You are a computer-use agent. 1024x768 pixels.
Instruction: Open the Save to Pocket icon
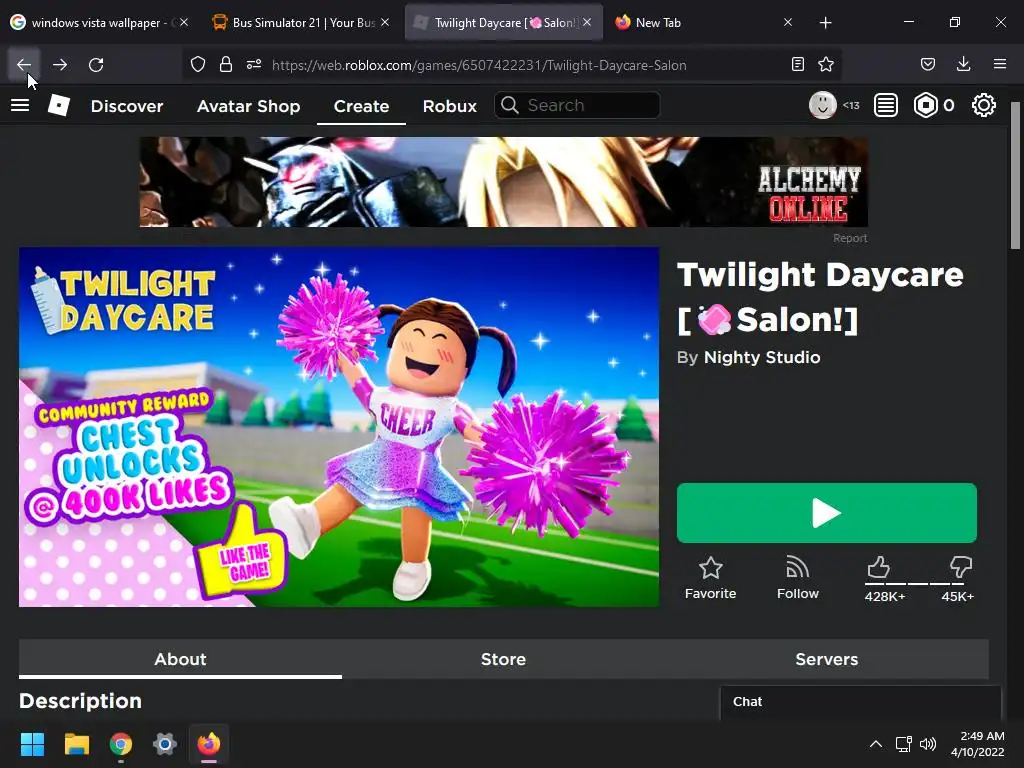[928, 65]
